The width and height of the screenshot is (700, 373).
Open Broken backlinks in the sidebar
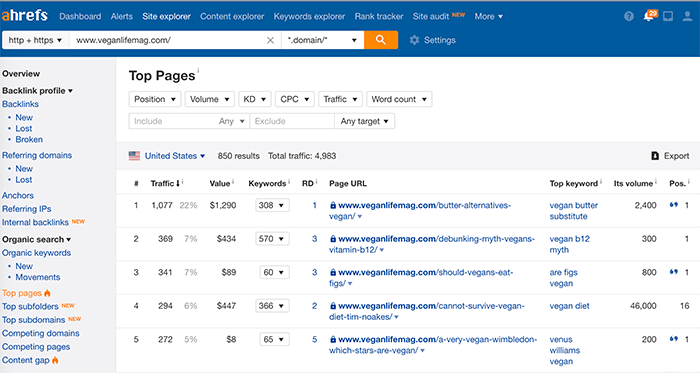(x=29, y=140)
